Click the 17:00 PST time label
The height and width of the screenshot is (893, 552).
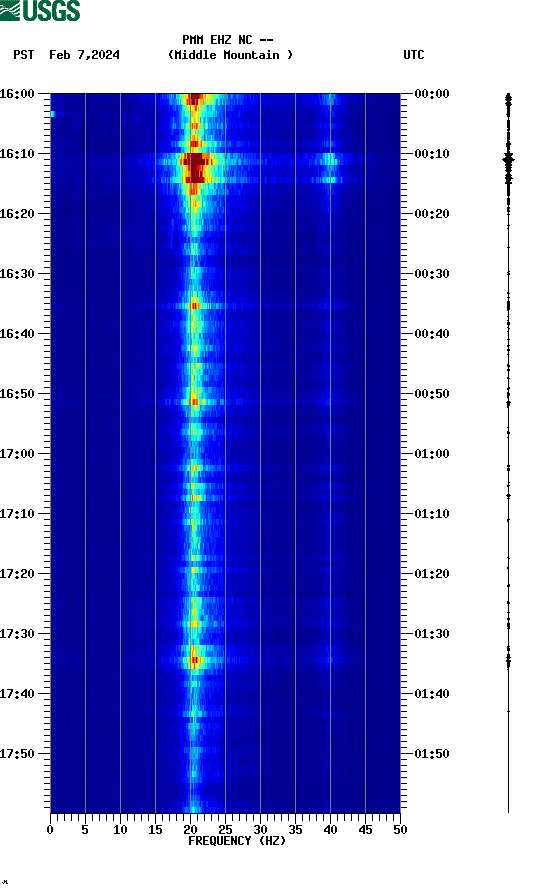17,454
